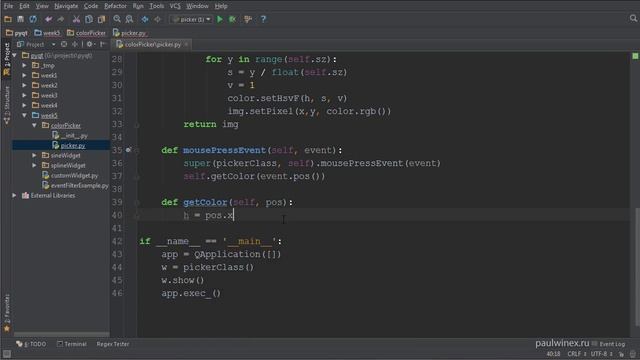Screen dimensions: 640x360
Task: Expand the sineWidget folder
Action: tap(35, 156)
